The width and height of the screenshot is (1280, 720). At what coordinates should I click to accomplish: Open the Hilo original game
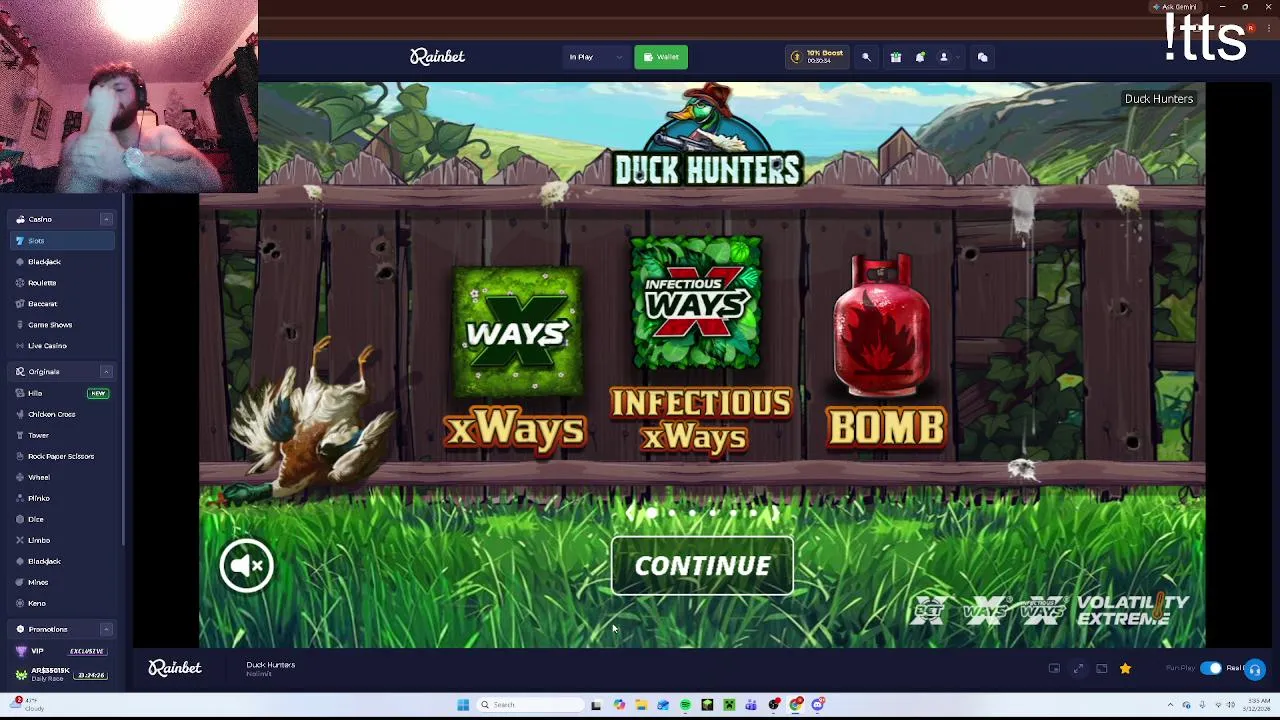click(x=62, y=394)
